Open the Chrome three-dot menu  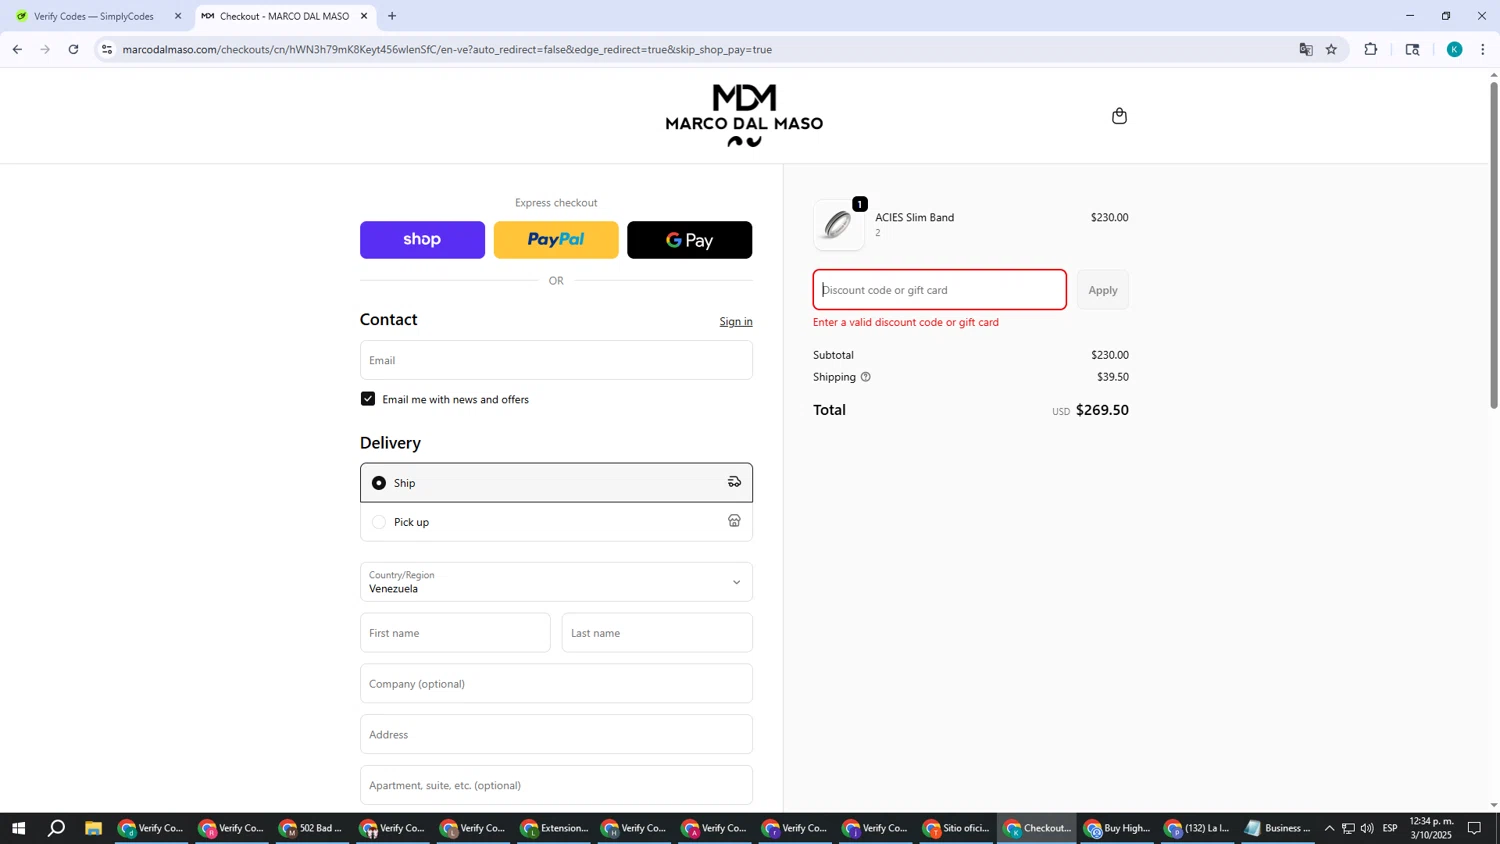coord(1482,49)
